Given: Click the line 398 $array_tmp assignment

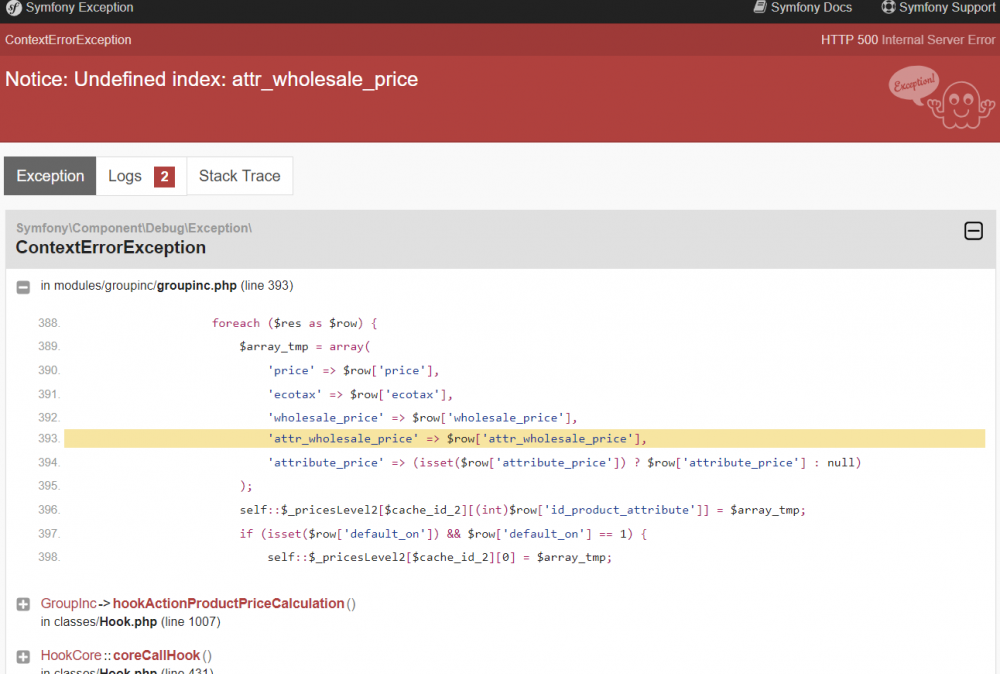Looking at the screenshot, I should 439,558.
